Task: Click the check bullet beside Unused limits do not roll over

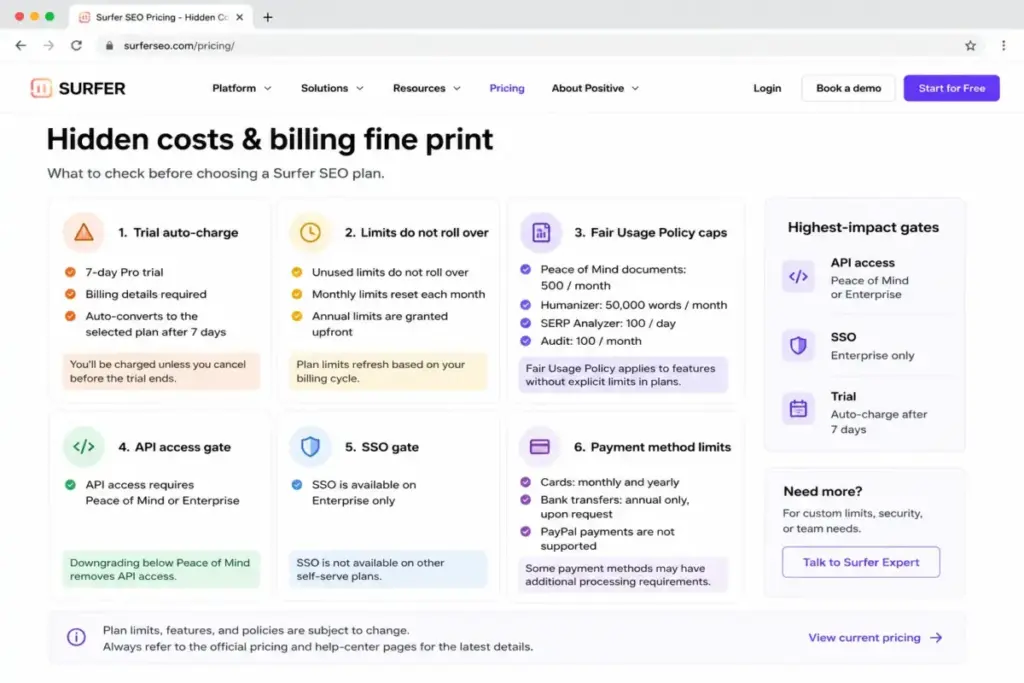Action: pos(296,272)
